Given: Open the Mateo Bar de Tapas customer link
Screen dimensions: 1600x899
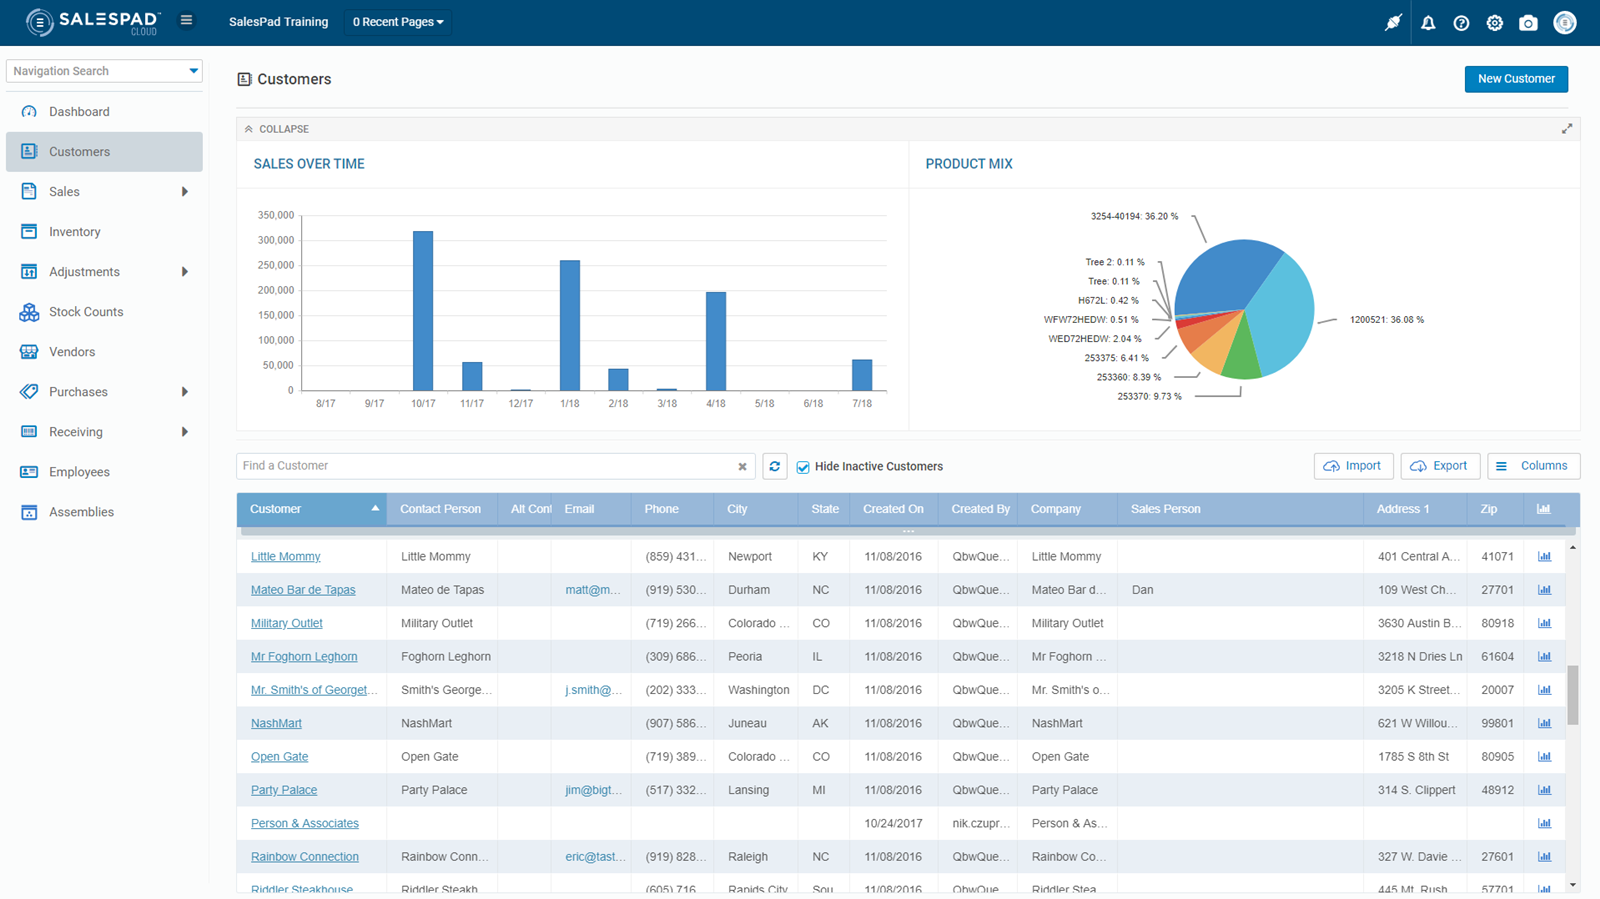Looking at the screenshot, I should point(303,590).
